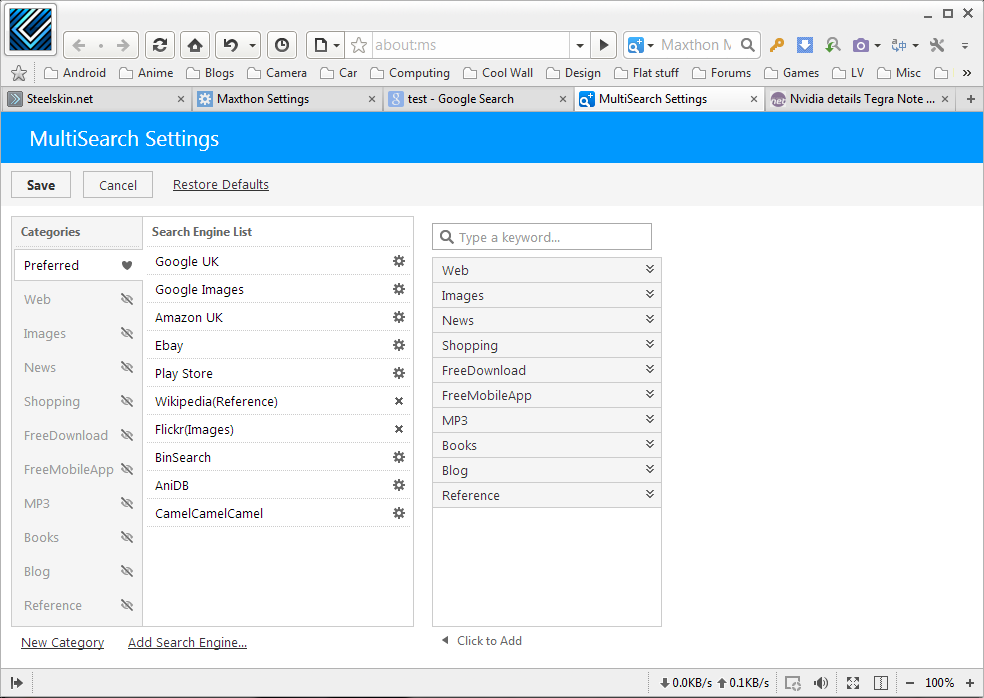Click the Restore Defaults link
The height and width of the screenshot is (698, 984).
[x=221, y=185]
